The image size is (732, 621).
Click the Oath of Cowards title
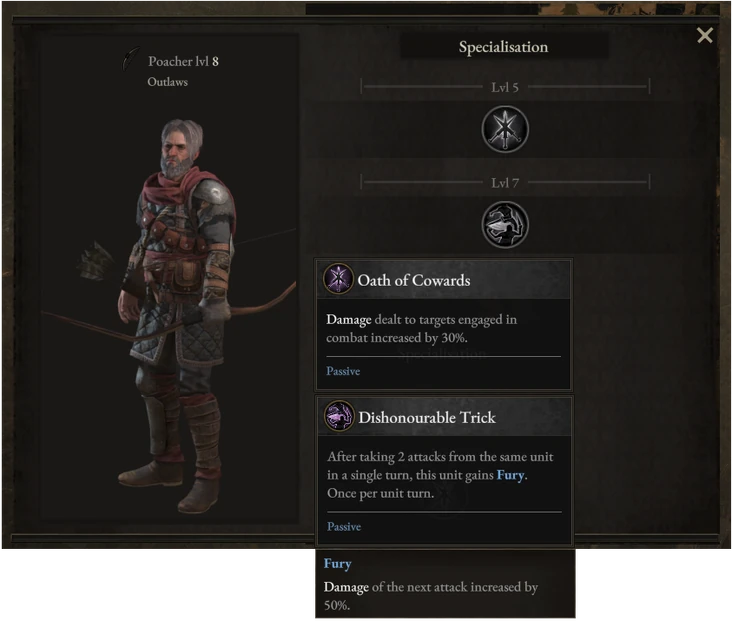tap(414, 280)
